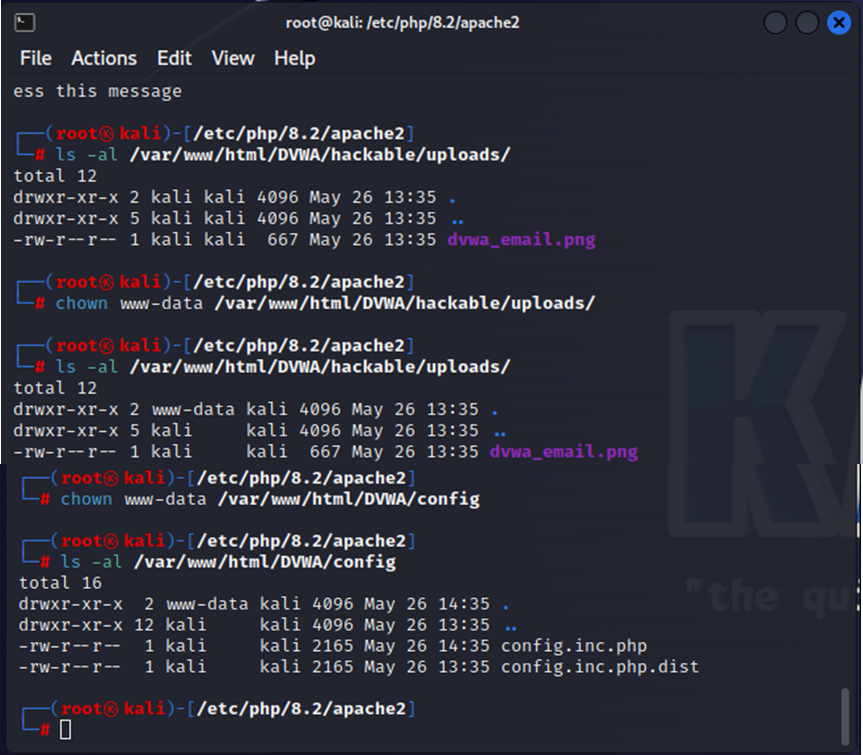
Task: Click the terminal cursor at last prompt
Action: (65, 730)
